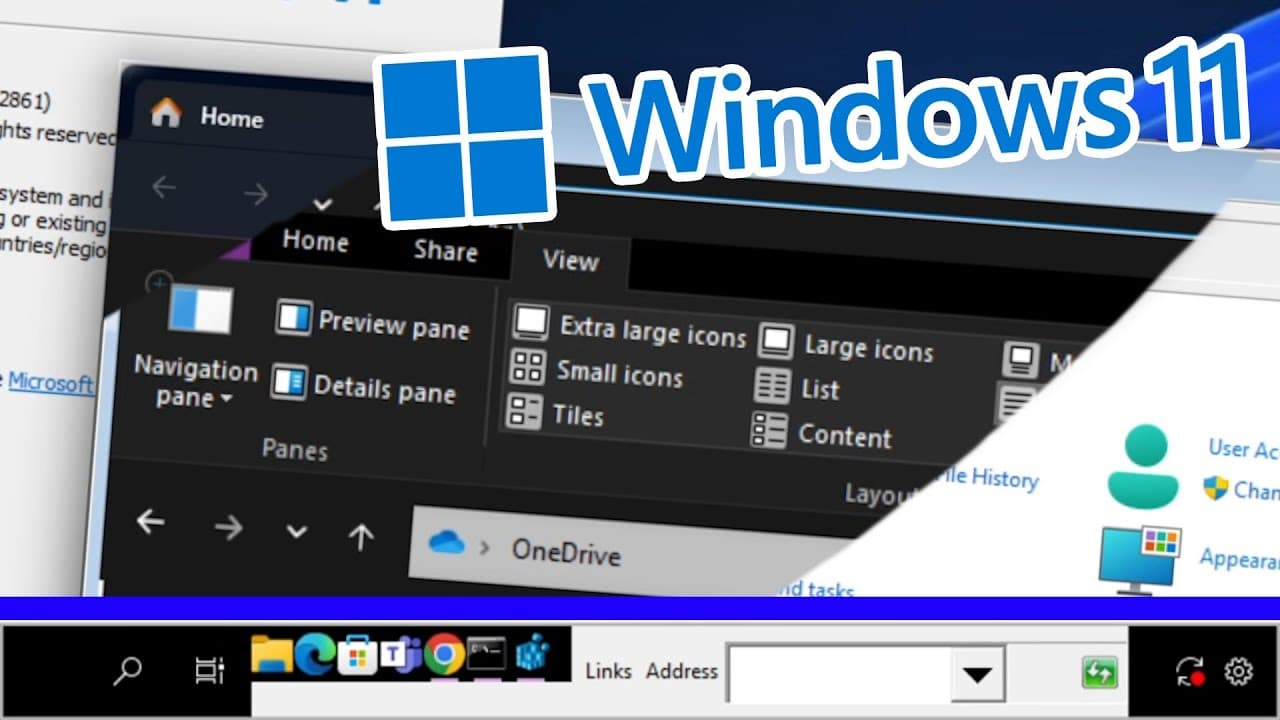The height and width of the screenshot is (720, 1280).
Task: Select Small icons layout
Action: [x=596, y=371]
